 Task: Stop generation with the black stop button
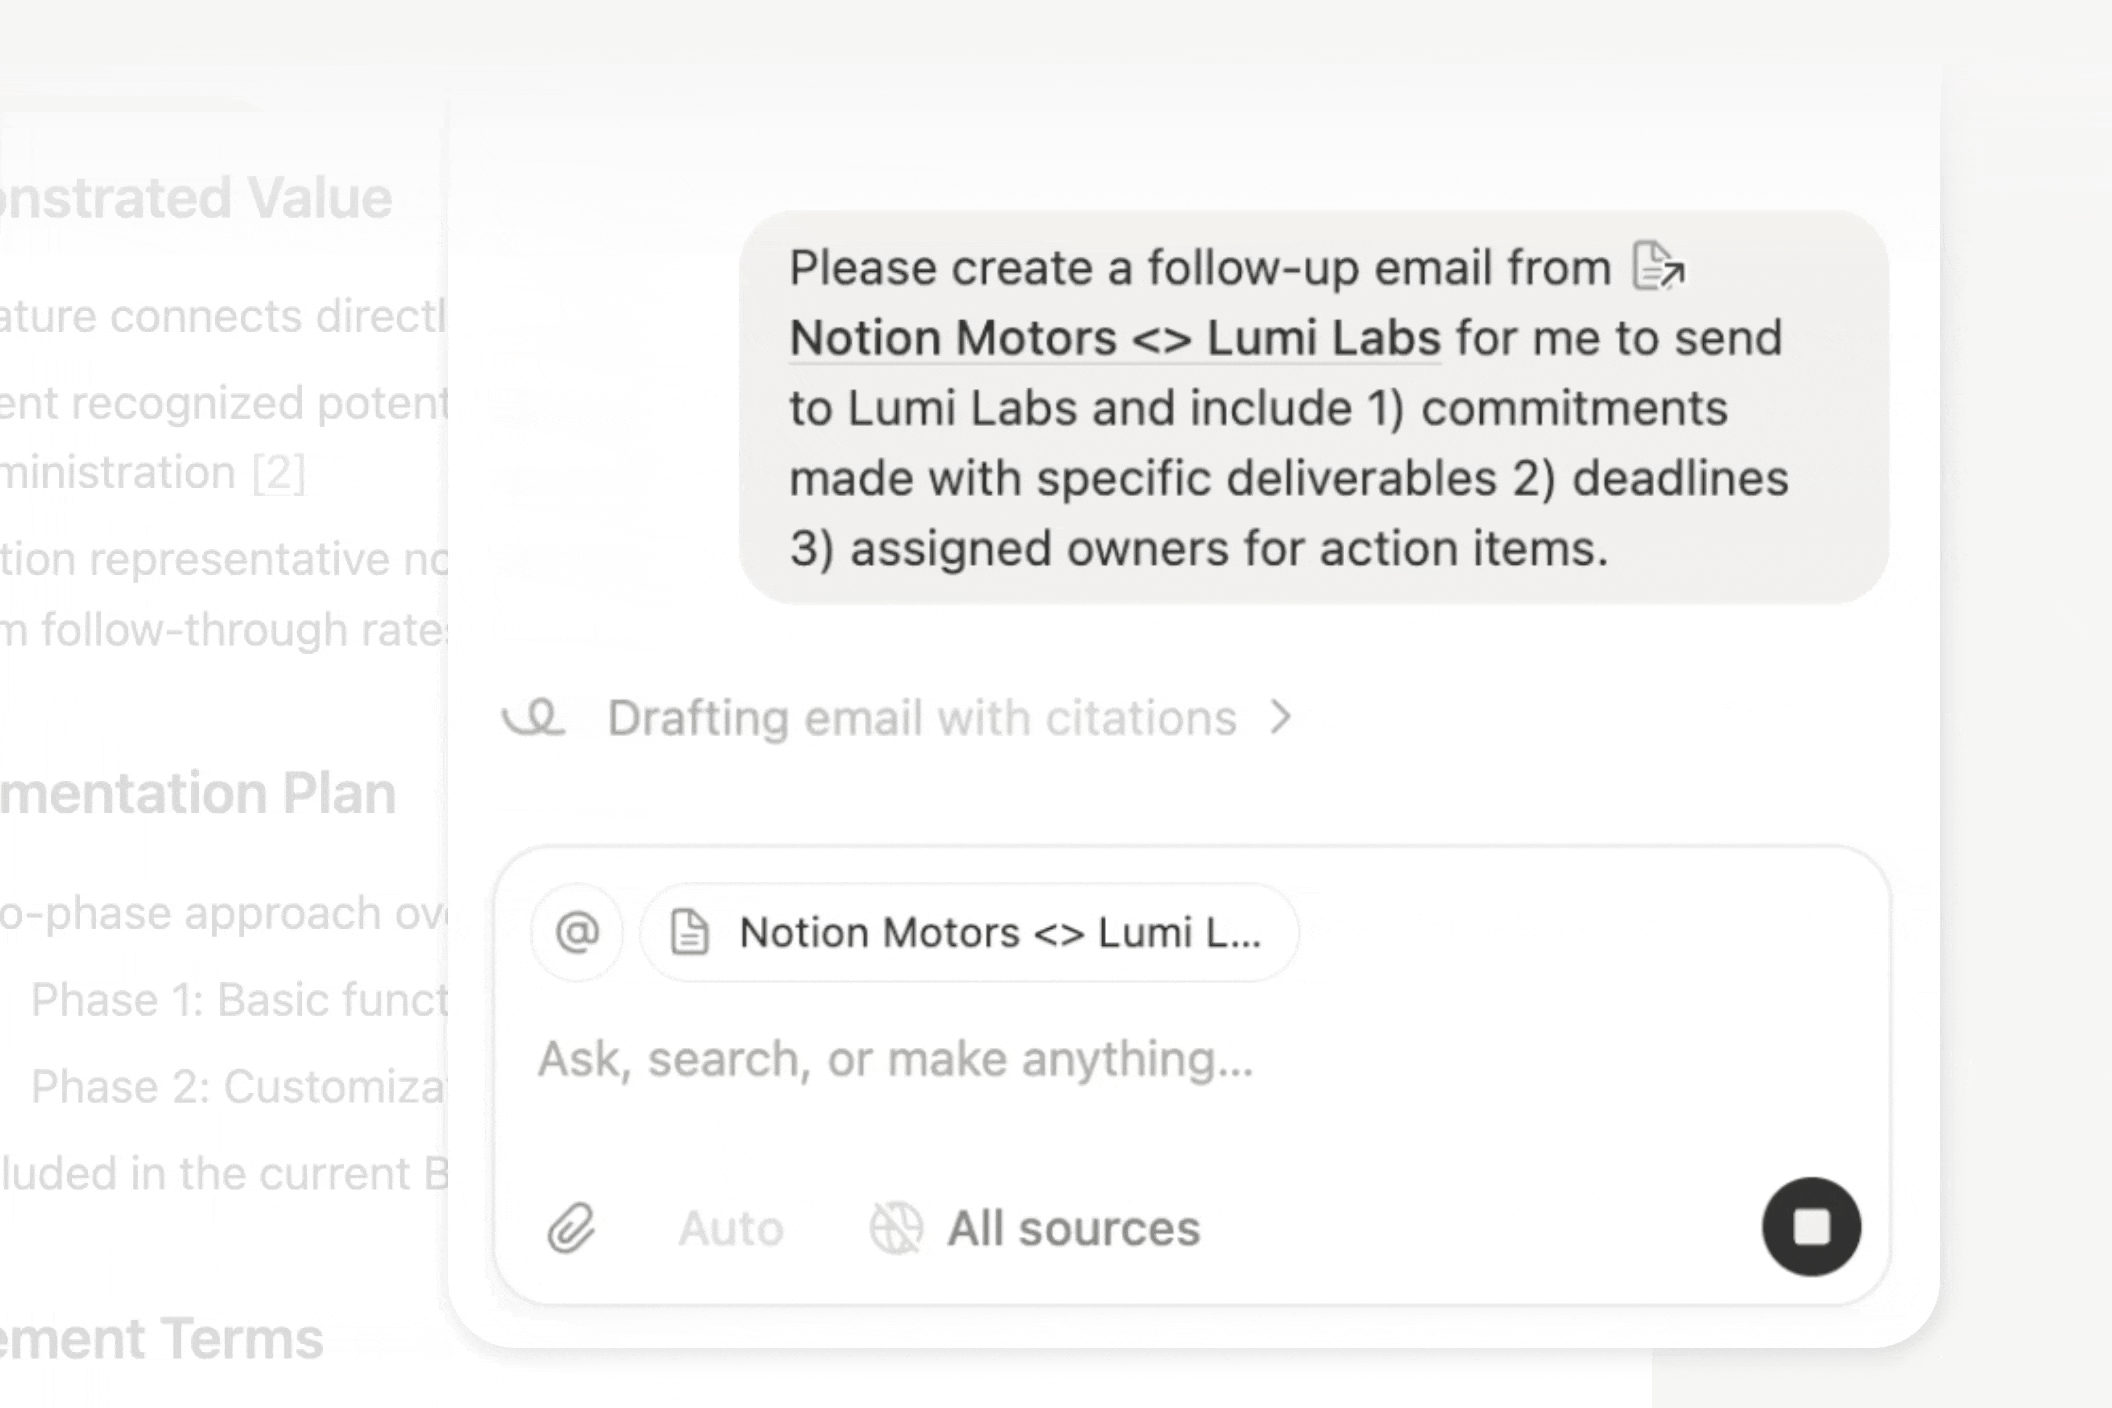[x=1811, y=1226]
